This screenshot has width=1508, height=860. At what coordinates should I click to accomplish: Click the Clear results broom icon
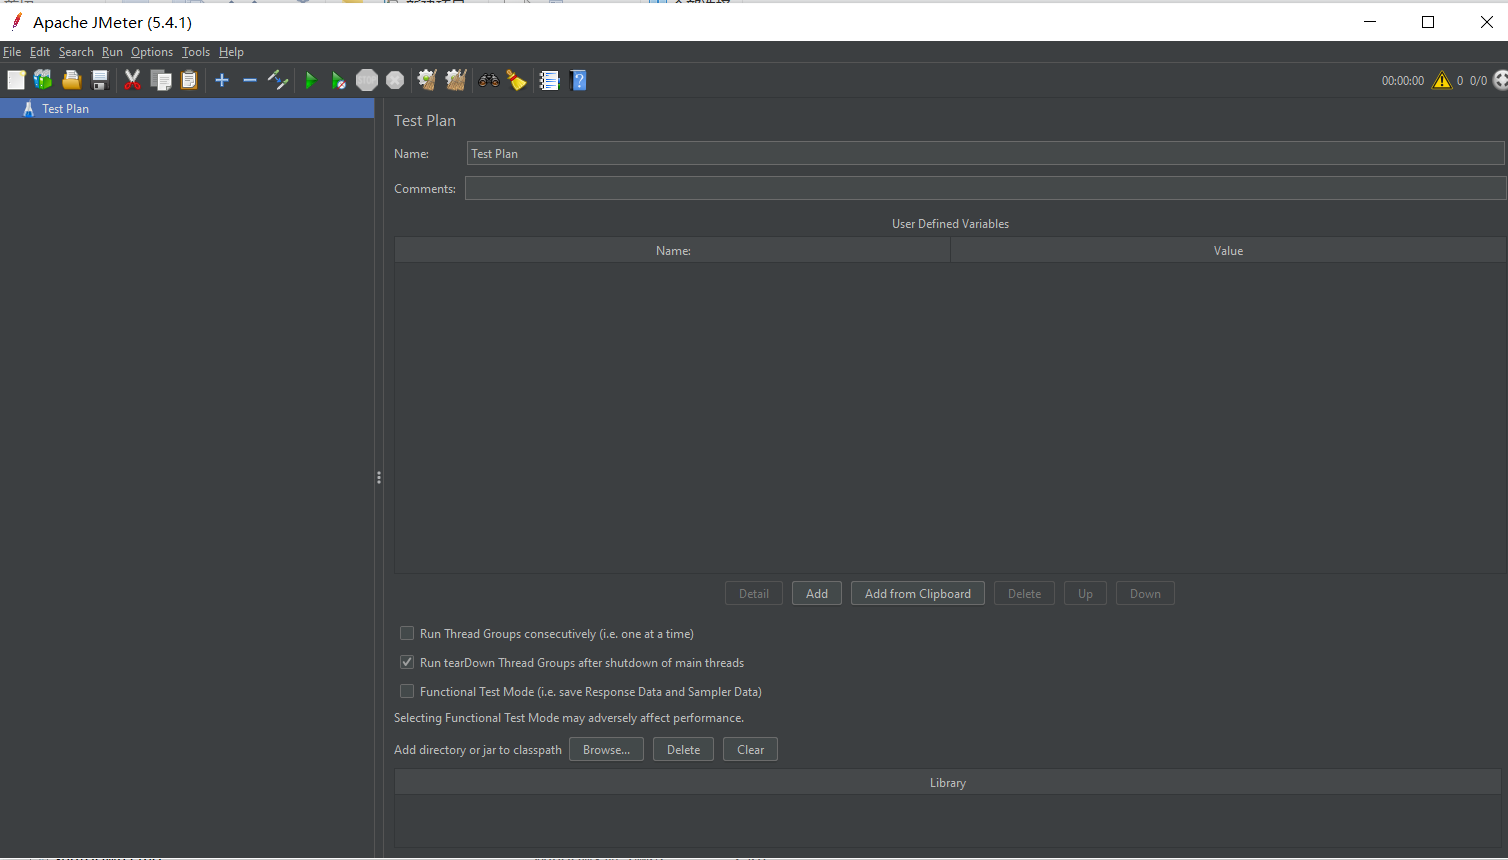coord(427,80)
